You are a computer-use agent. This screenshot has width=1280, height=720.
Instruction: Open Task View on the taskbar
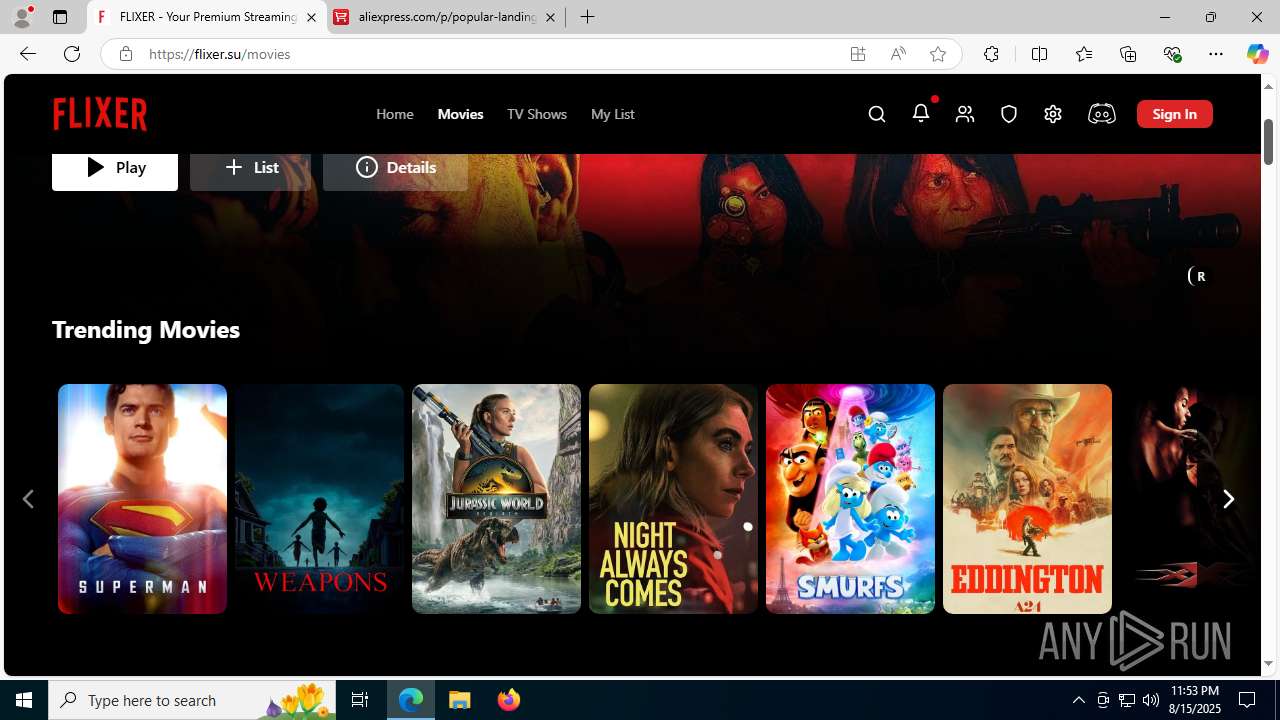360,700
